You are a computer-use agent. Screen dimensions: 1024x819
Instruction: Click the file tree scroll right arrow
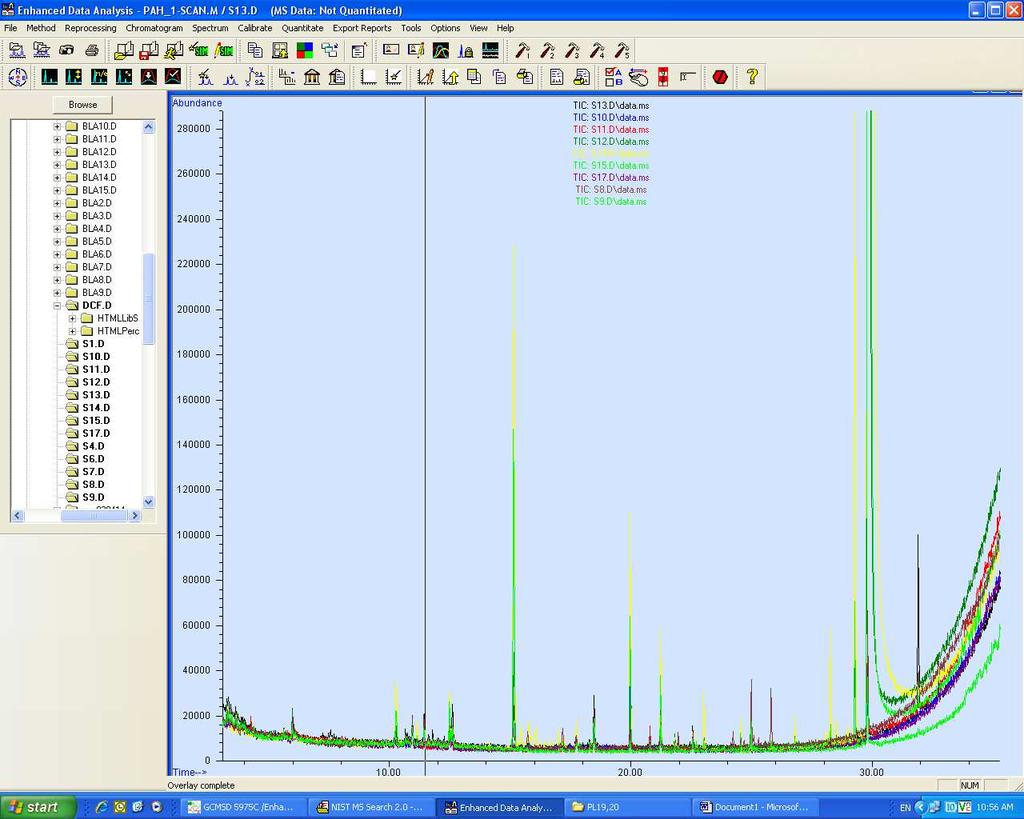tap(135, 515)
